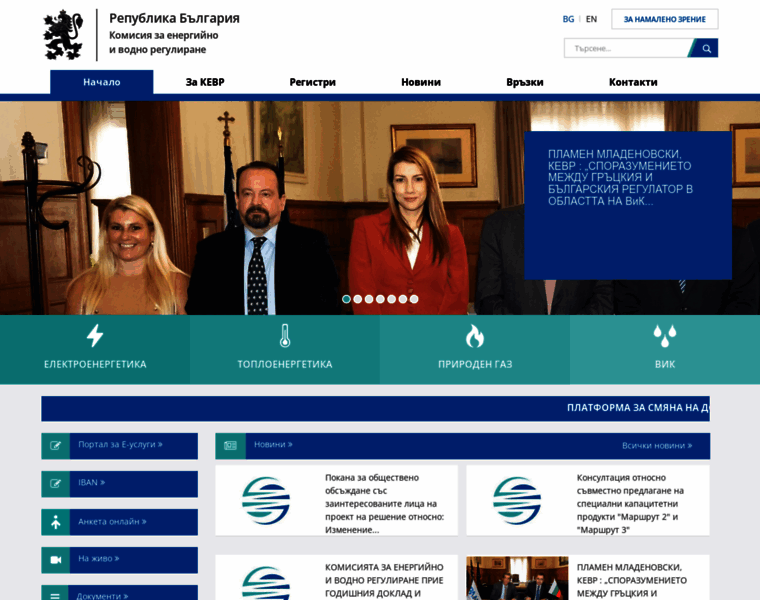
Task: Open the За КЕВР menu
Action: (x=205, y=82)
